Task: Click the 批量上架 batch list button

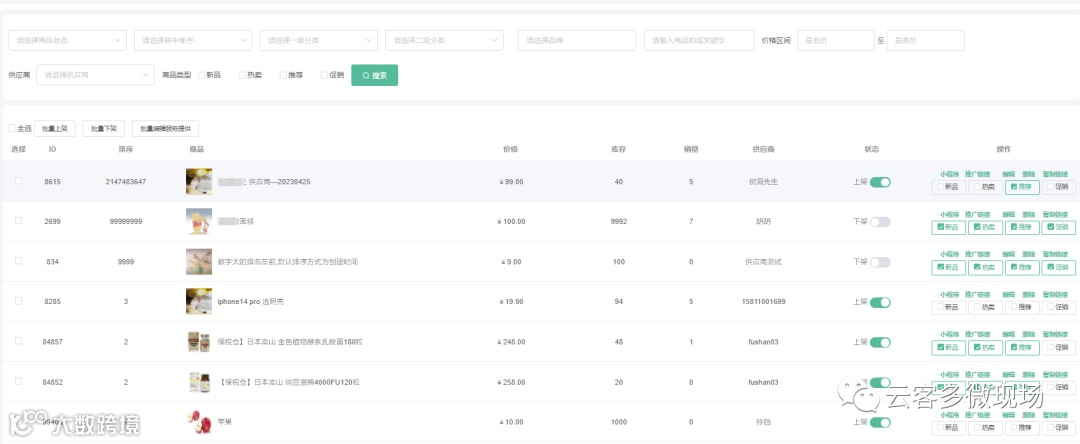Action: point(54,128)
